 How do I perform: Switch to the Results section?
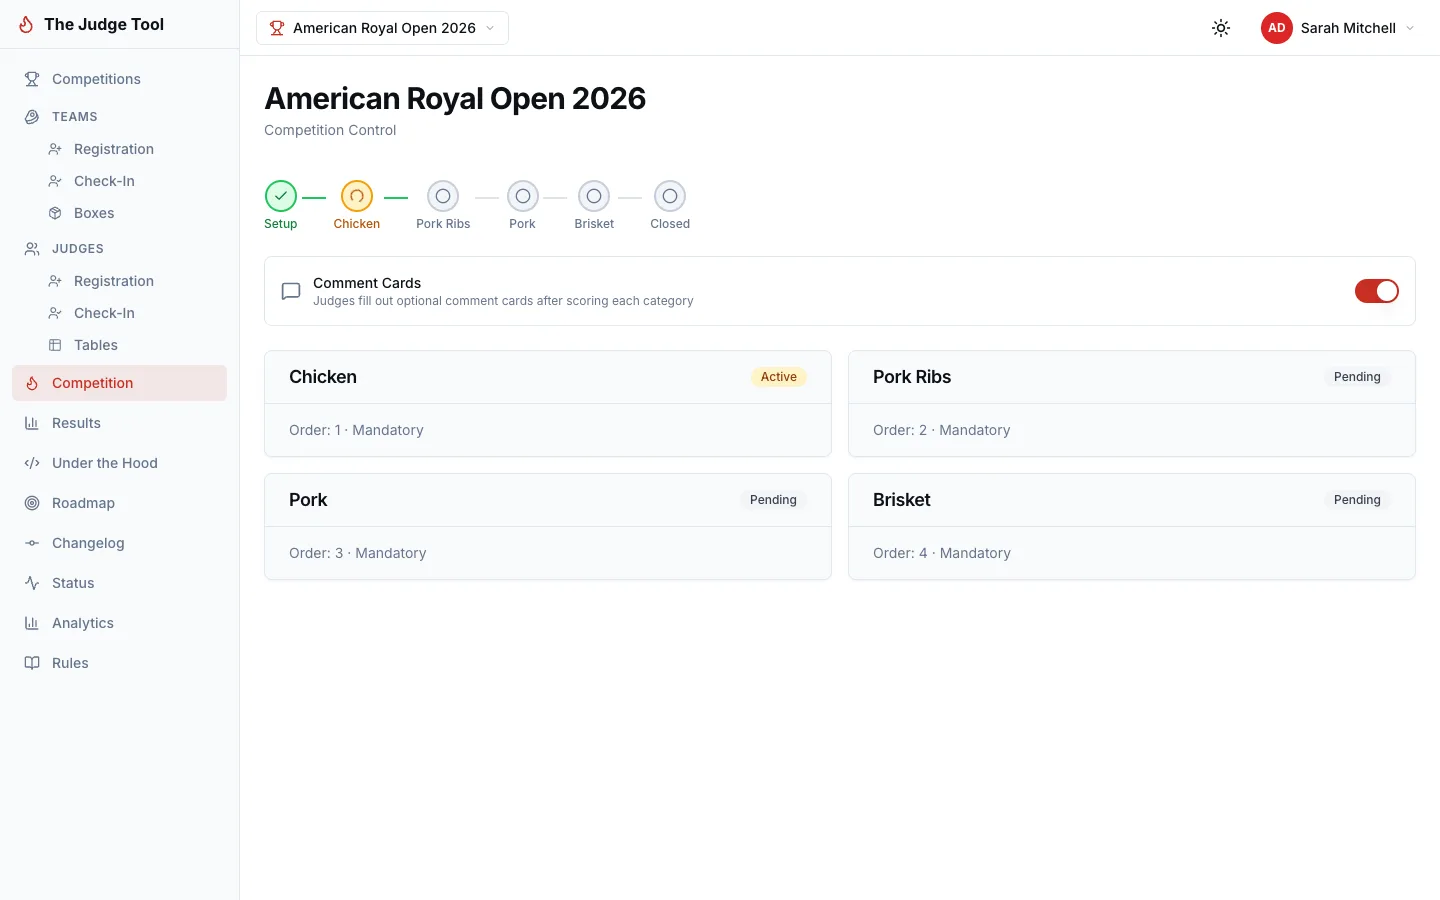pyautogui.click(x=76, y=423)
